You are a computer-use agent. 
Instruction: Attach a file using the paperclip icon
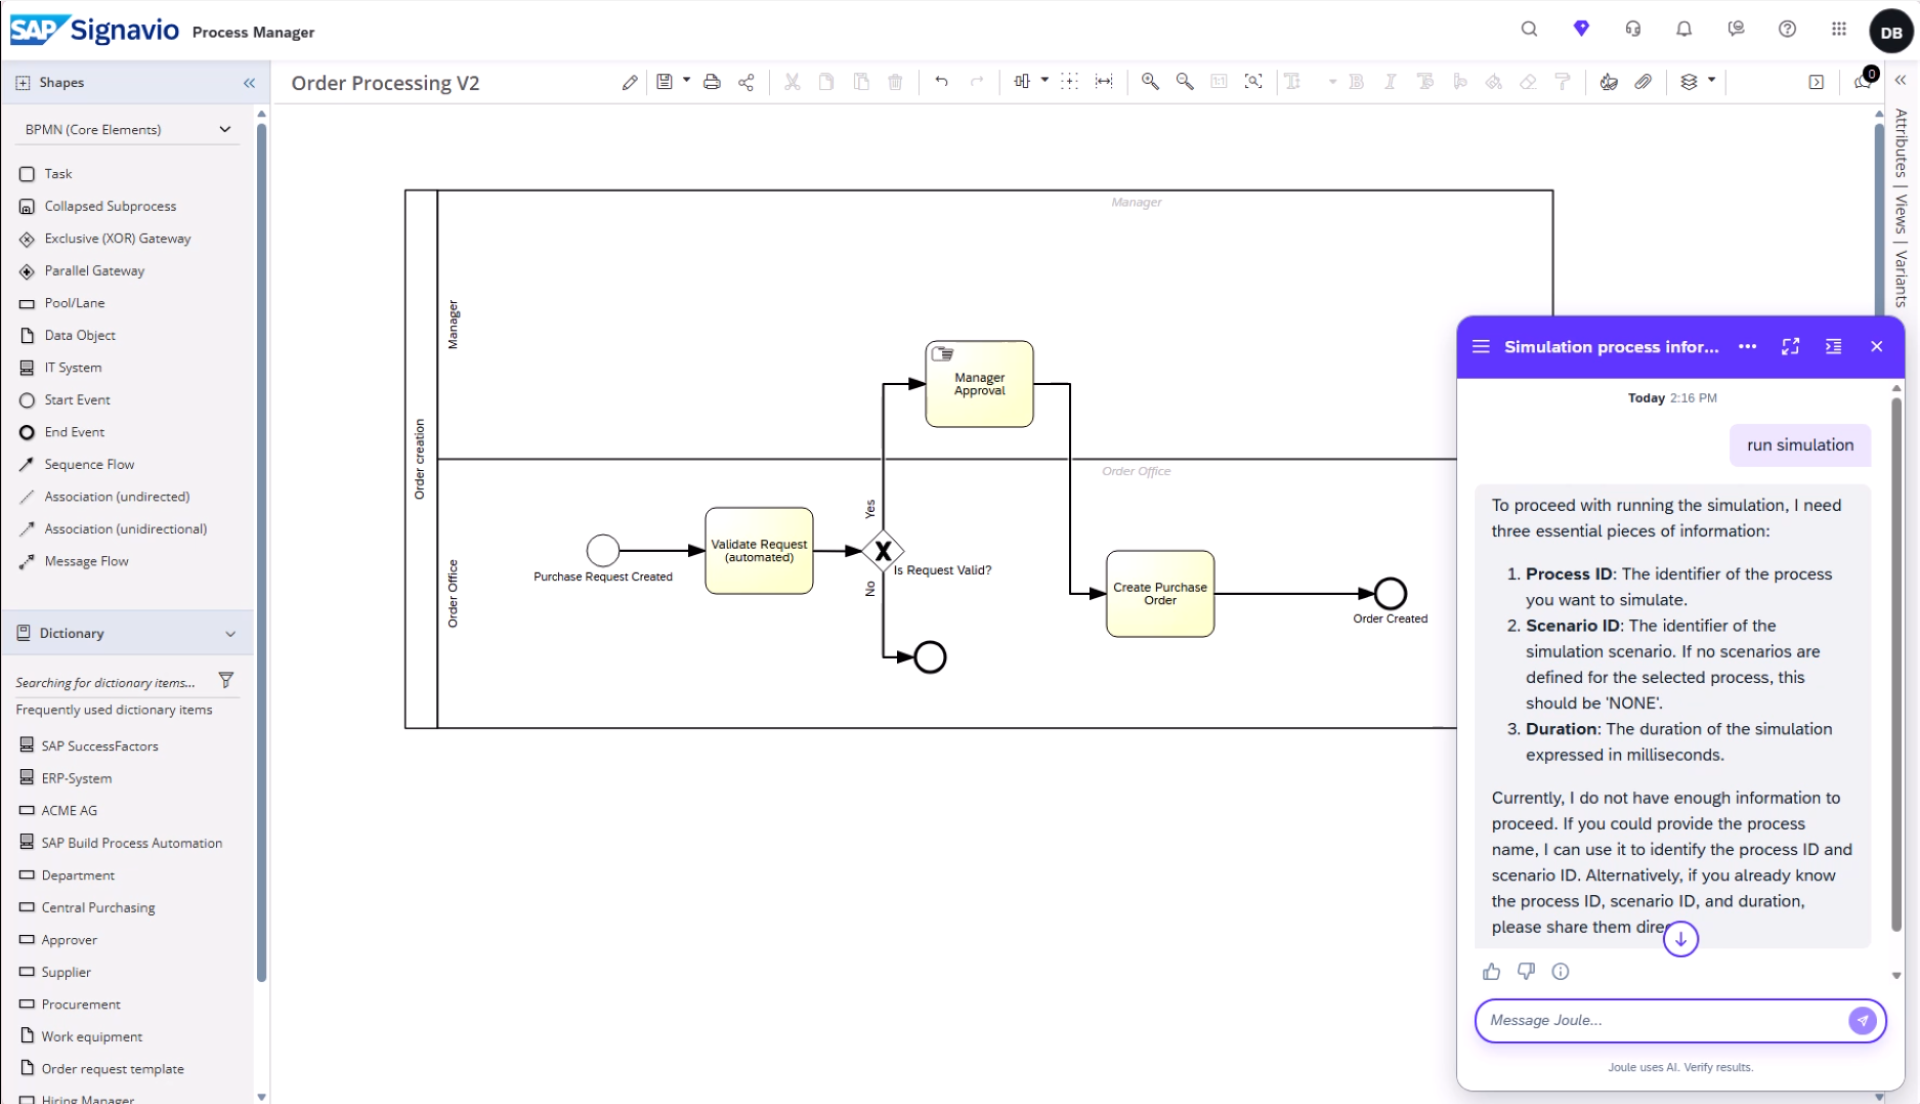[x=1644, y=82]
